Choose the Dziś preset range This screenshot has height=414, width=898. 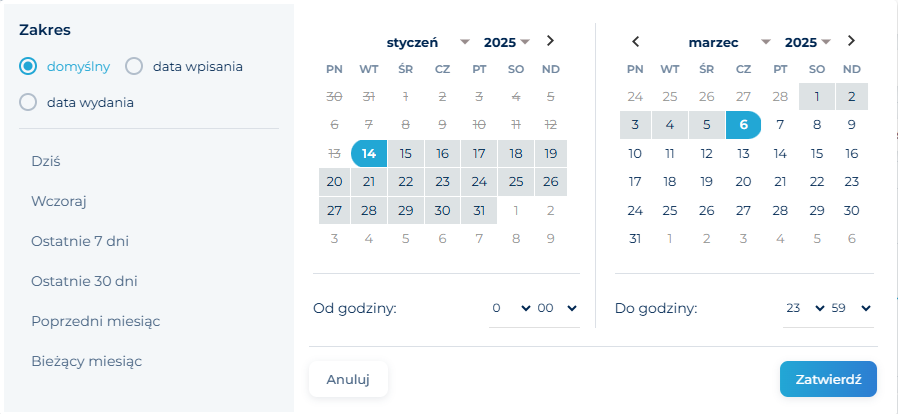pos(48,160)
